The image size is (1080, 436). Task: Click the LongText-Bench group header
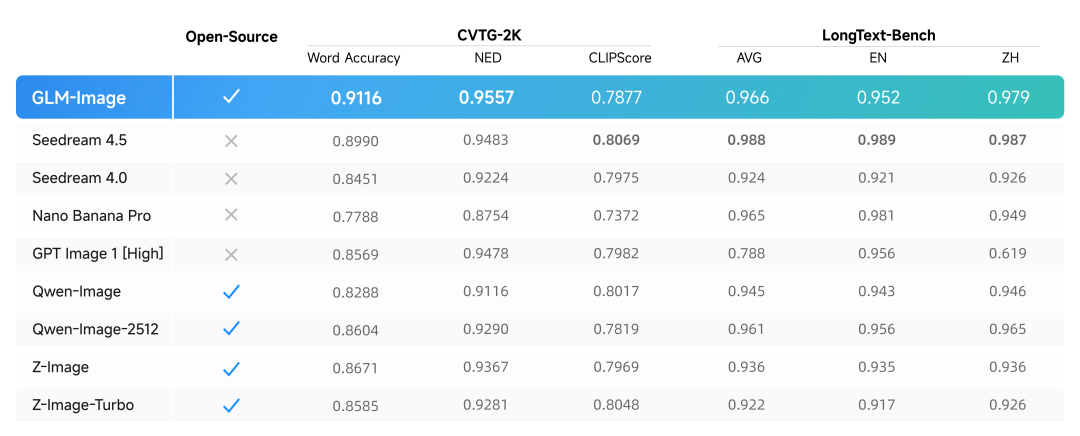[878, 35]
